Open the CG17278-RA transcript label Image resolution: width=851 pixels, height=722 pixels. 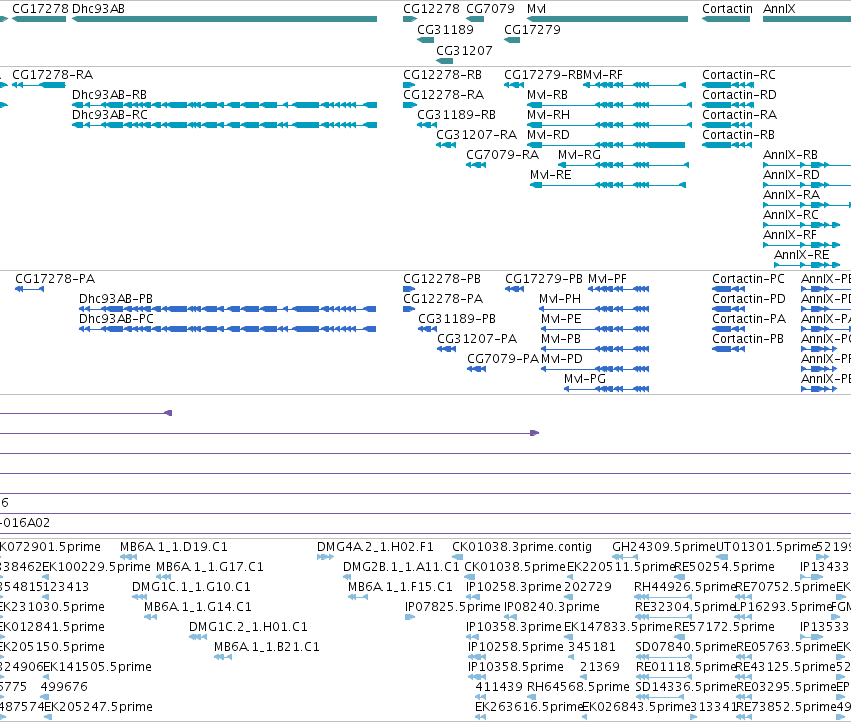tap(53, 74)
